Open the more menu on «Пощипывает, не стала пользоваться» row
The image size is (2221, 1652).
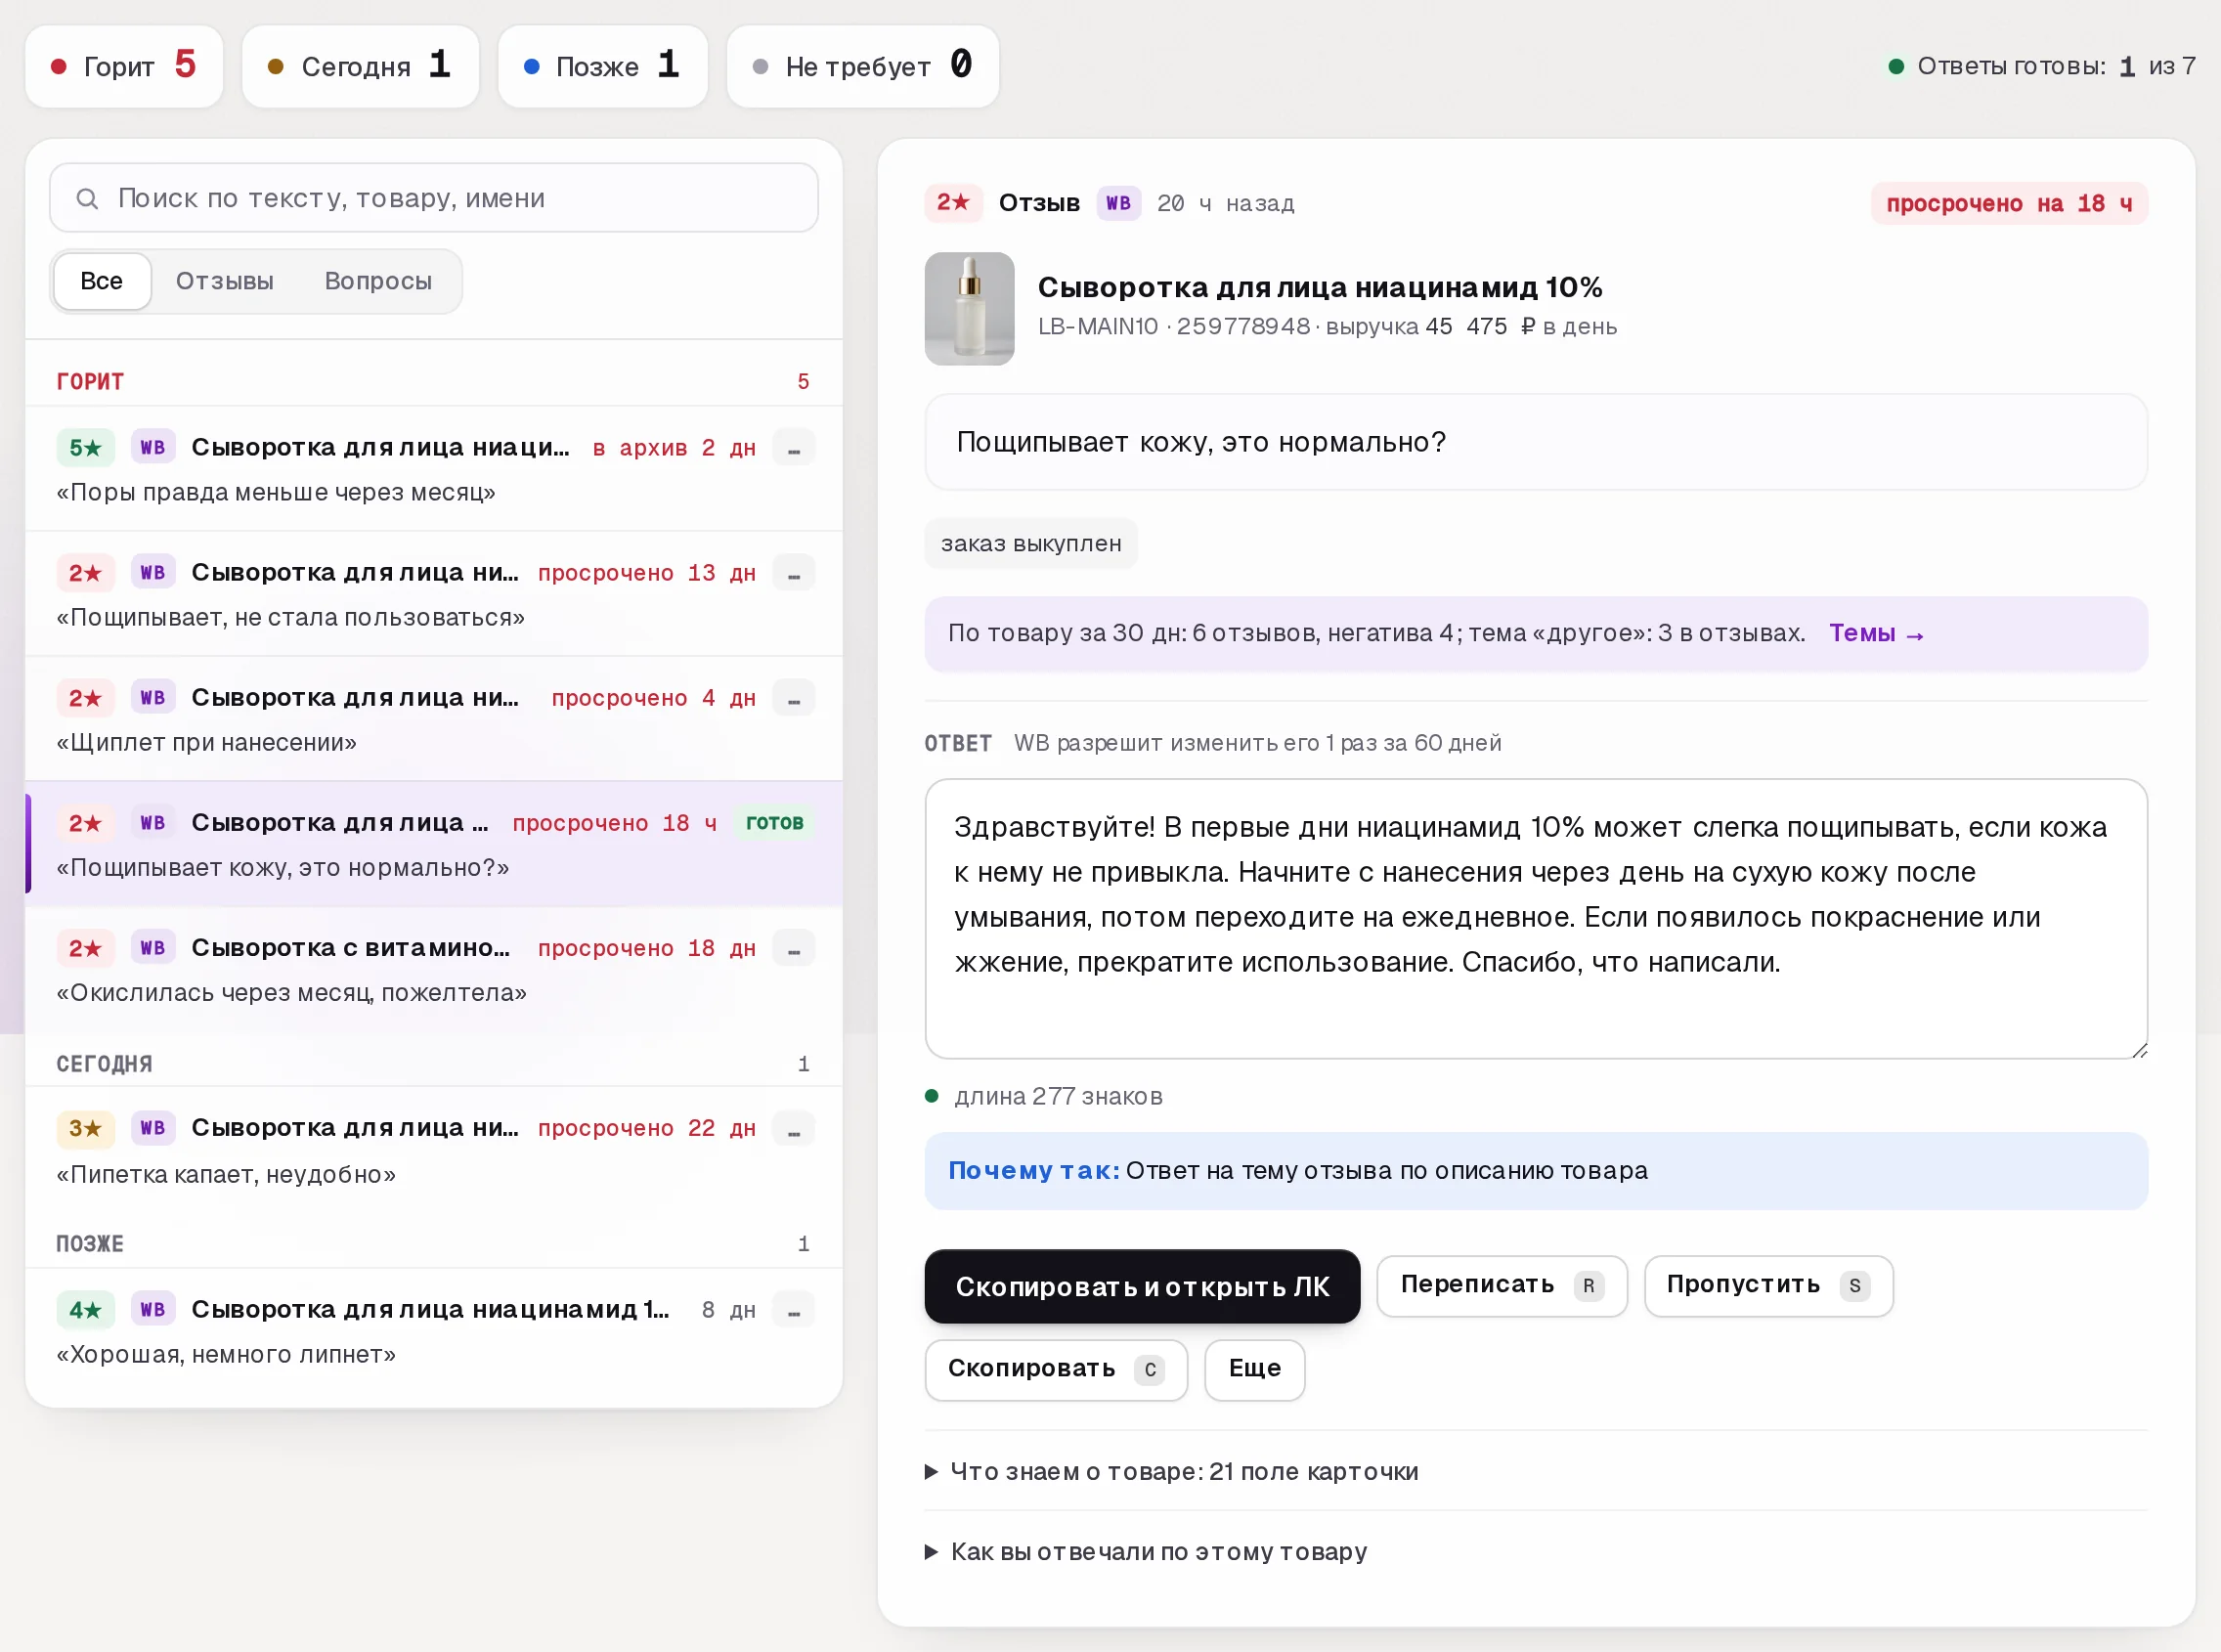(794, 573)
